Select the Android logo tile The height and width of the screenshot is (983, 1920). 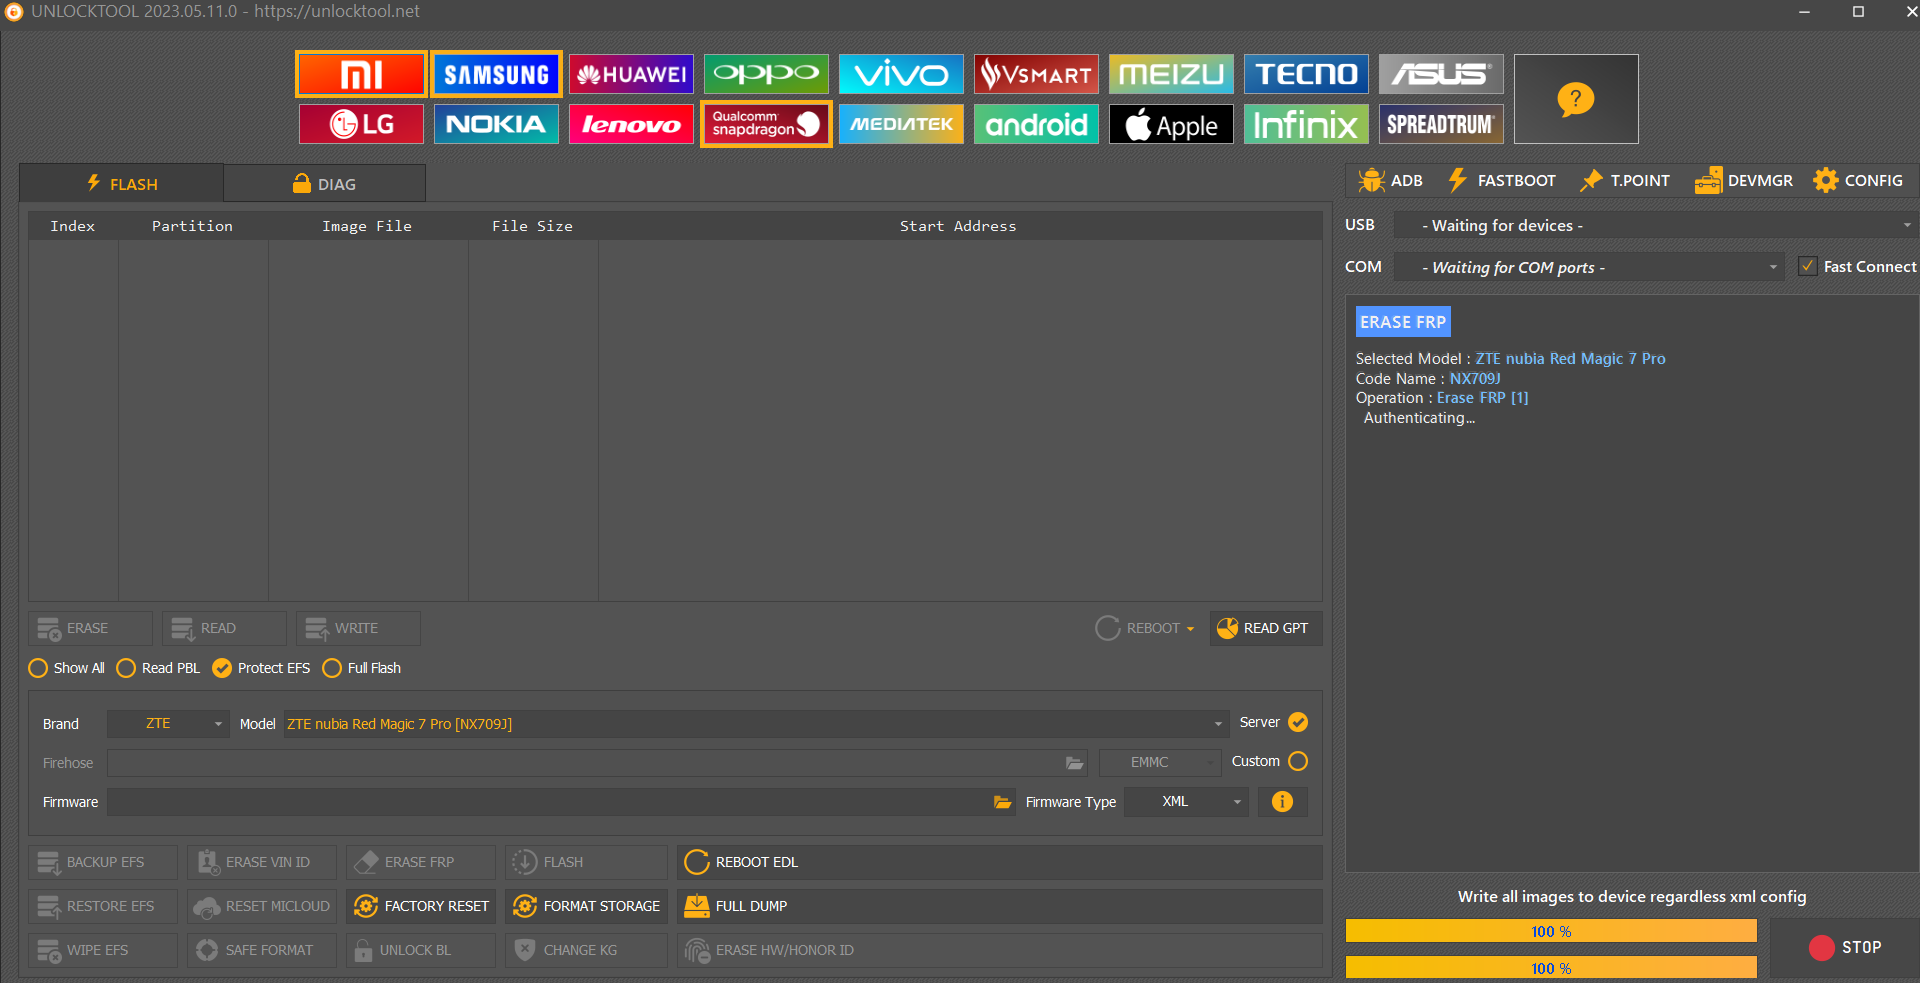(x=1036, y=124)
